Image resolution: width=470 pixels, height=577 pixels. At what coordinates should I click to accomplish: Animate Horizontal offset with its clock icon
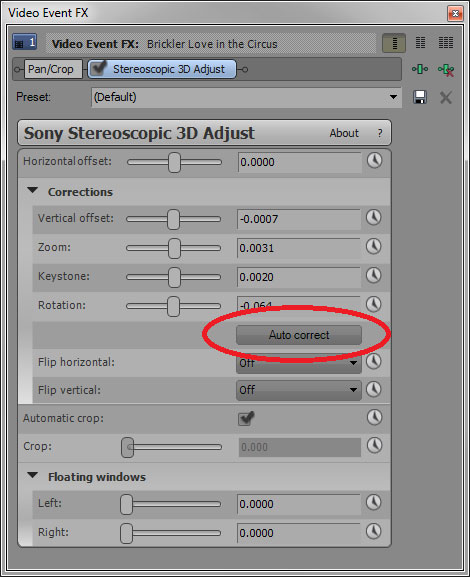[x=374, y=161]
